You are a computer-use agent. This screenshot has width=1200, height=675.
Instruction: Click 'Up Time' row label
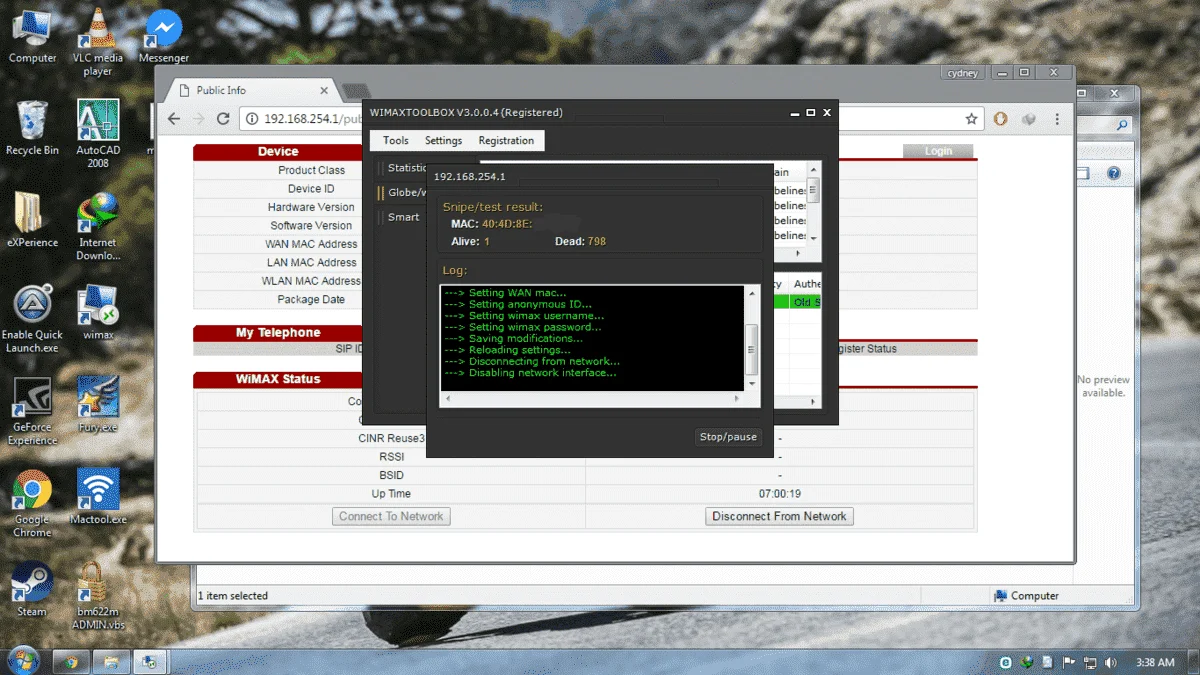click(391, 494)
